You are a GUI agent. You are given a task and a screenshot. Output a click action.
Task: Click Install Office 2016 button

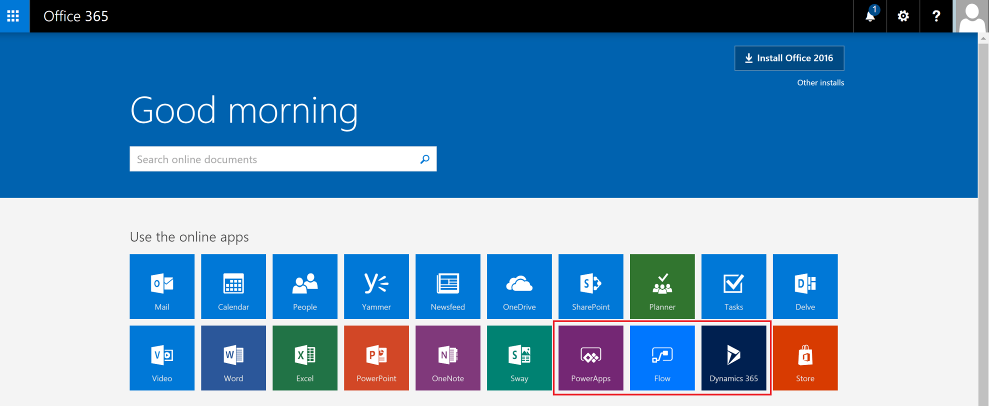tap(789, 58)
